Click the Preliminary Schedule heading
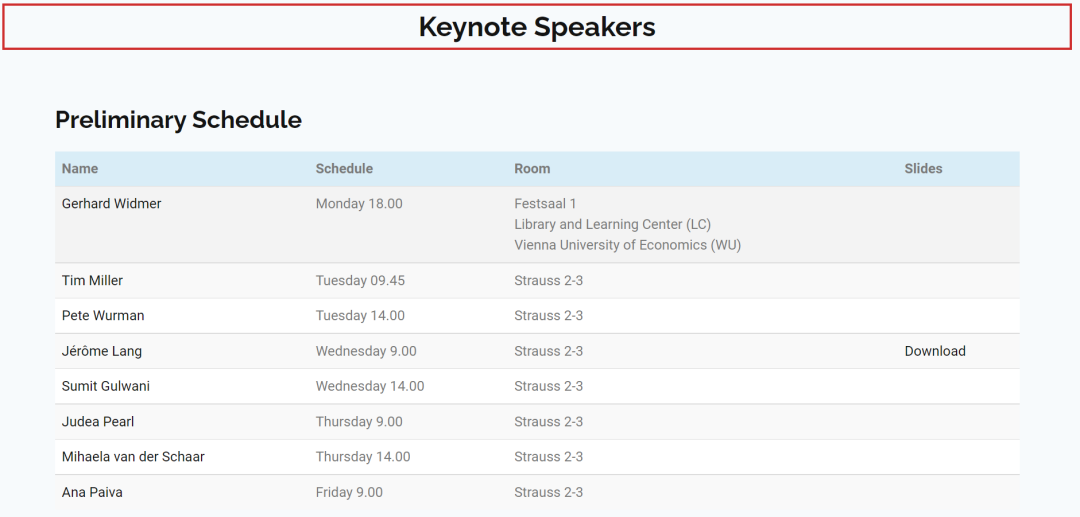Viewport: 1080px width, 517px height. [x=178, y=120]
